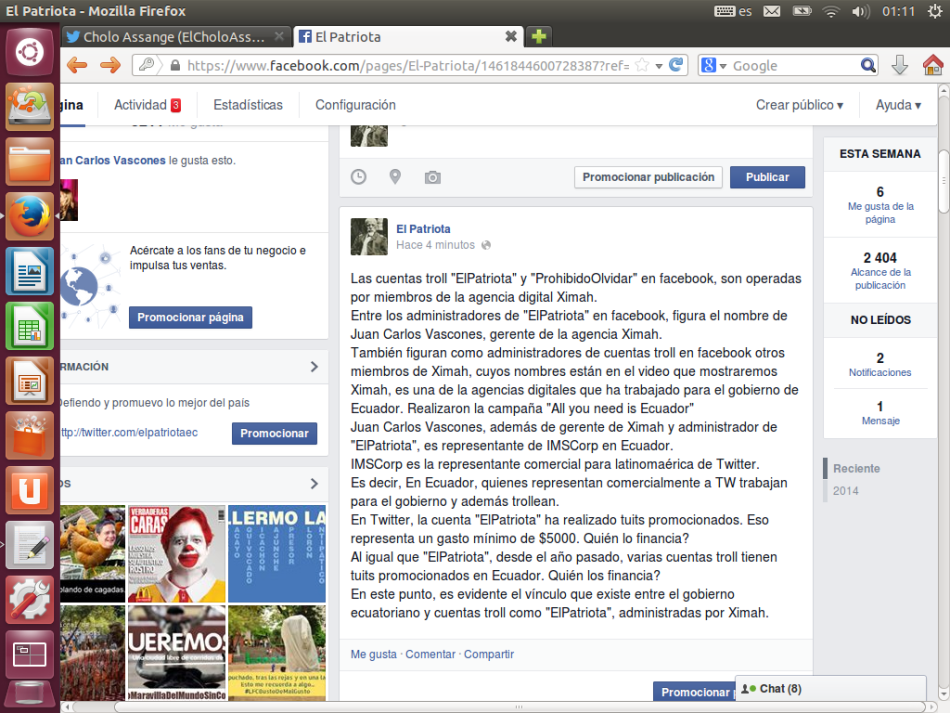Open the Actividad tab
Screen dimensions: 950x713
[x=147, y=105]
